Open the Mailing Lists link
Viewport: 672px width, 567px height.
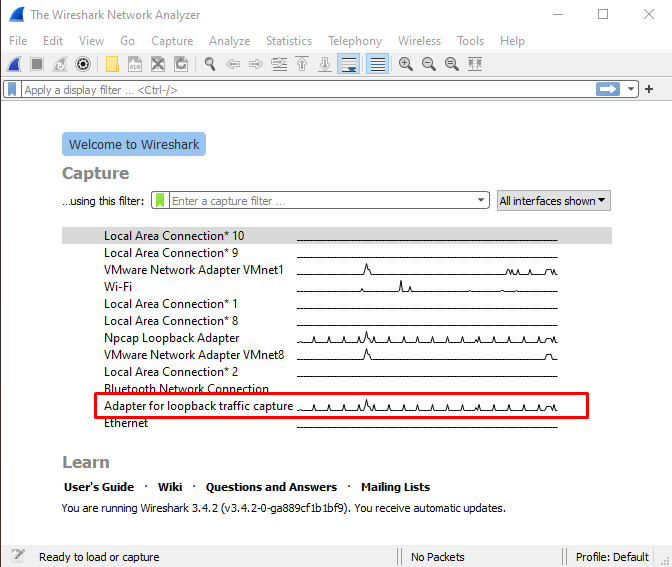point(395,487)
